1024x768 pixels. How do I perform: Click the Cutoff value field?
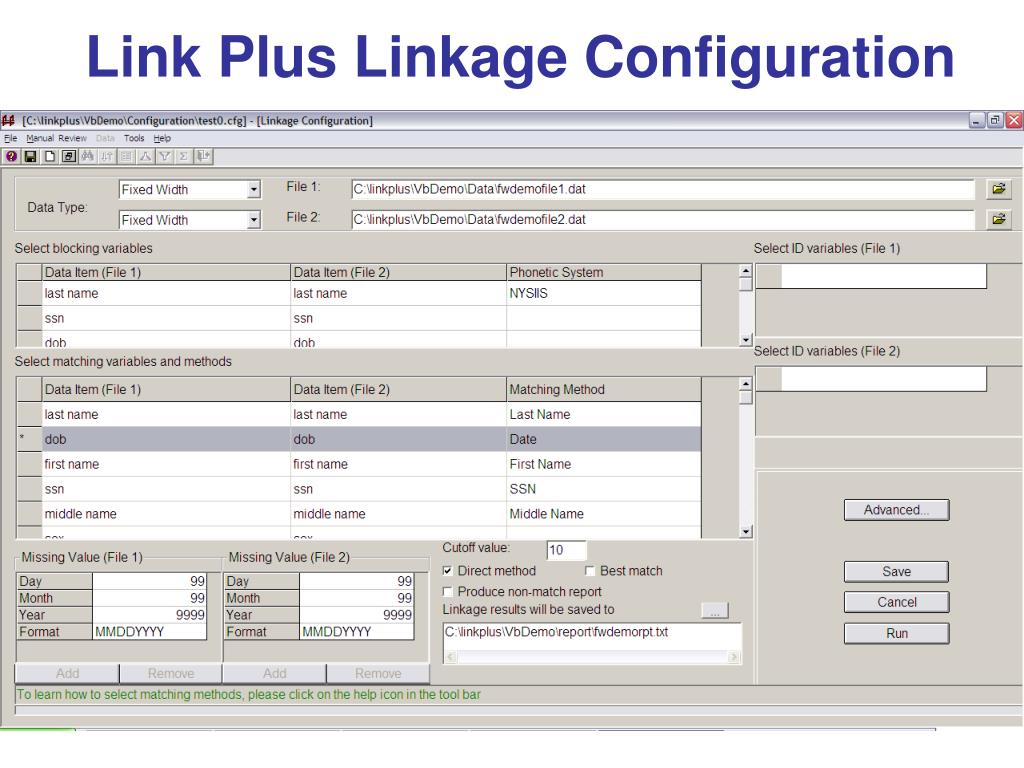click(566, 550)
